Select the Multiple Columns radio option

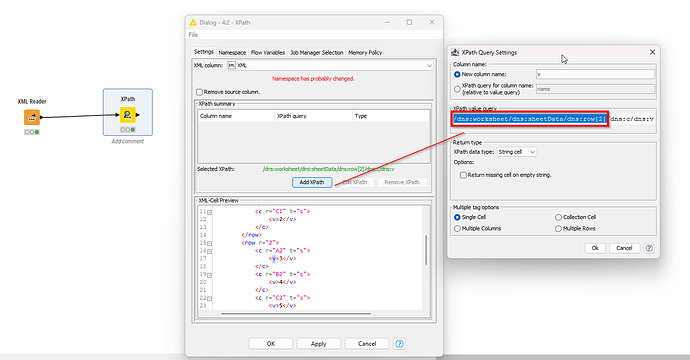tap(457, 228)
